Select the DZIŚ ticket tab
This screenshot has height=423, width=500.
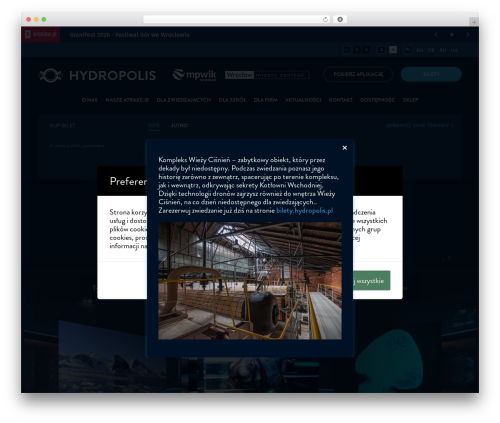pos(154,126)
